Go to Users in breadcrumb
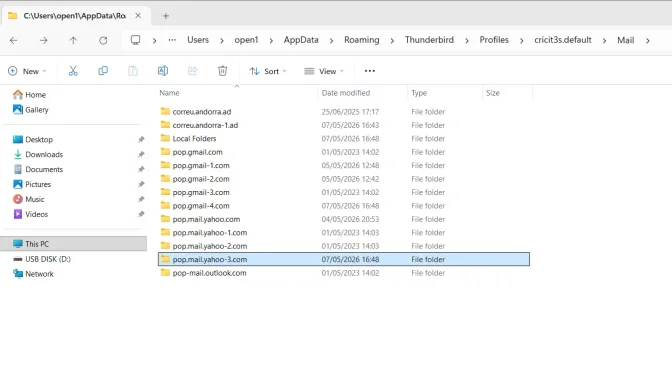The height and width of the screenshot is (384, 672). coord(198,40)
